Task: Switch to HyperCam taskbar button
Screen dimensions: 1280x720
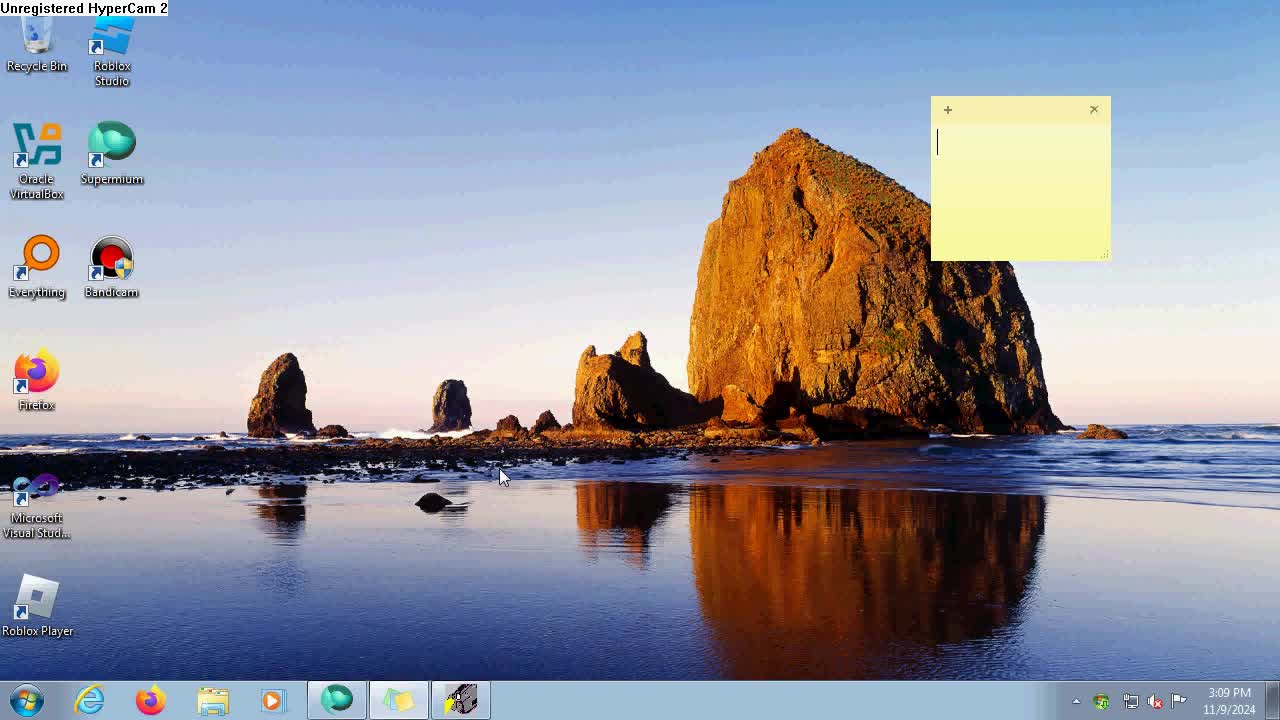Action: pos(461,700)
